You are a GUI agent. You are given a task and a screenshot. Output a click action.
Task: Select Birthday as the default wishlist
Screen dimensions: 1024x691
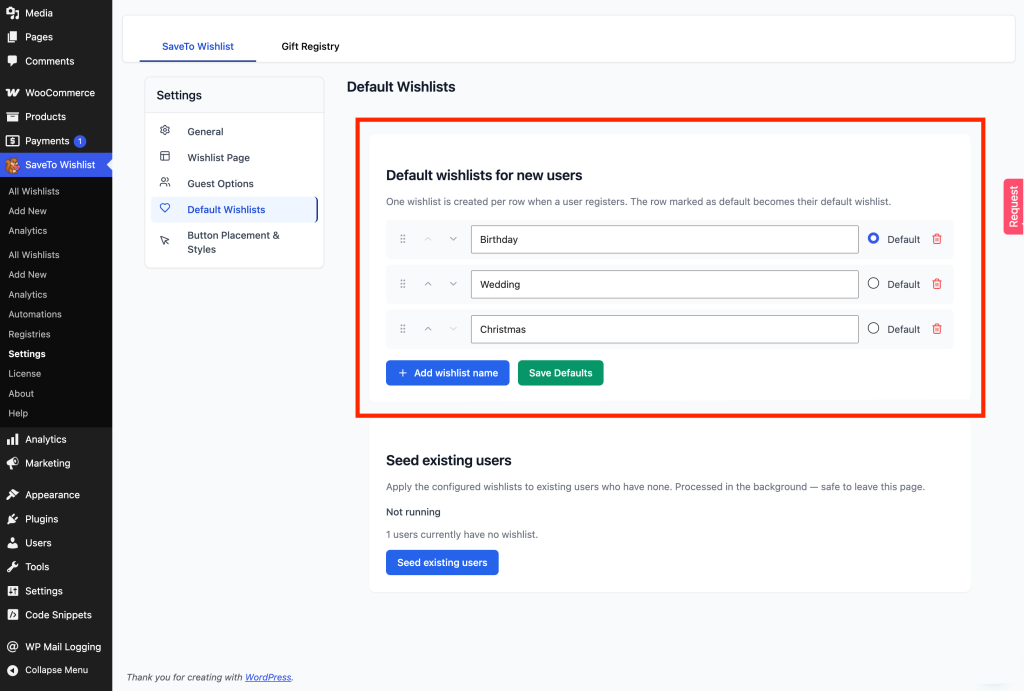click(x=873, y=238)
